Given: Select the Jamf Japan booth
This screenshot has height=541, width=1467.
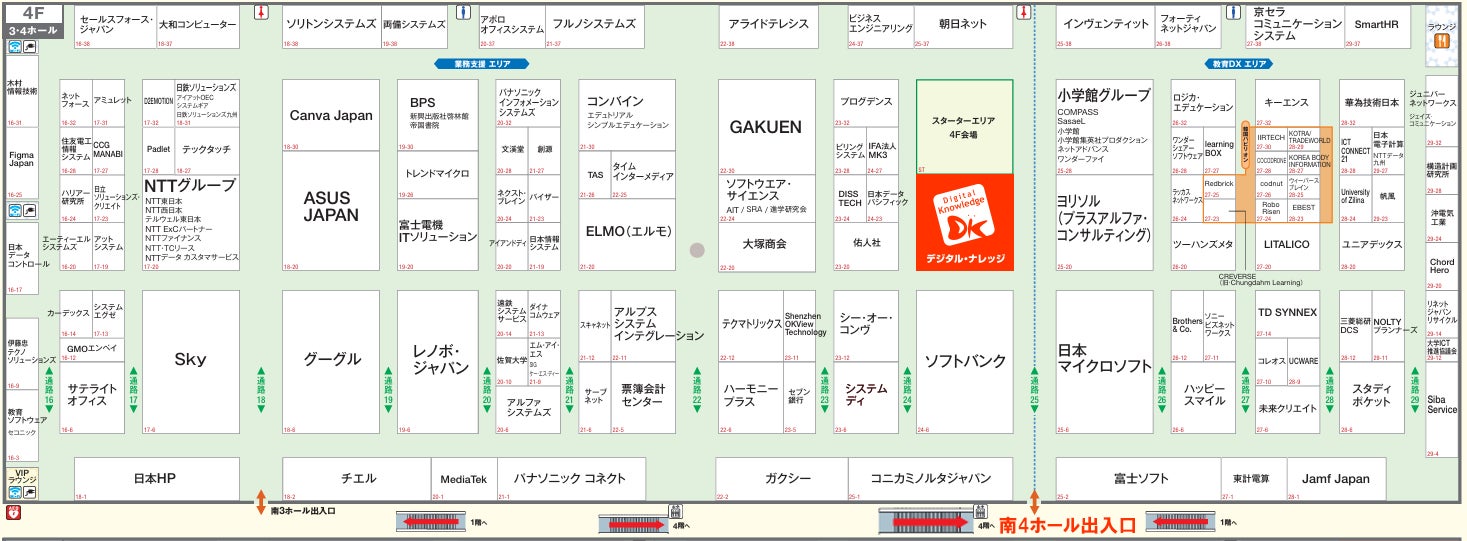Looking at the screenshot, I should pyautogui.click(x=1336, y=479).
